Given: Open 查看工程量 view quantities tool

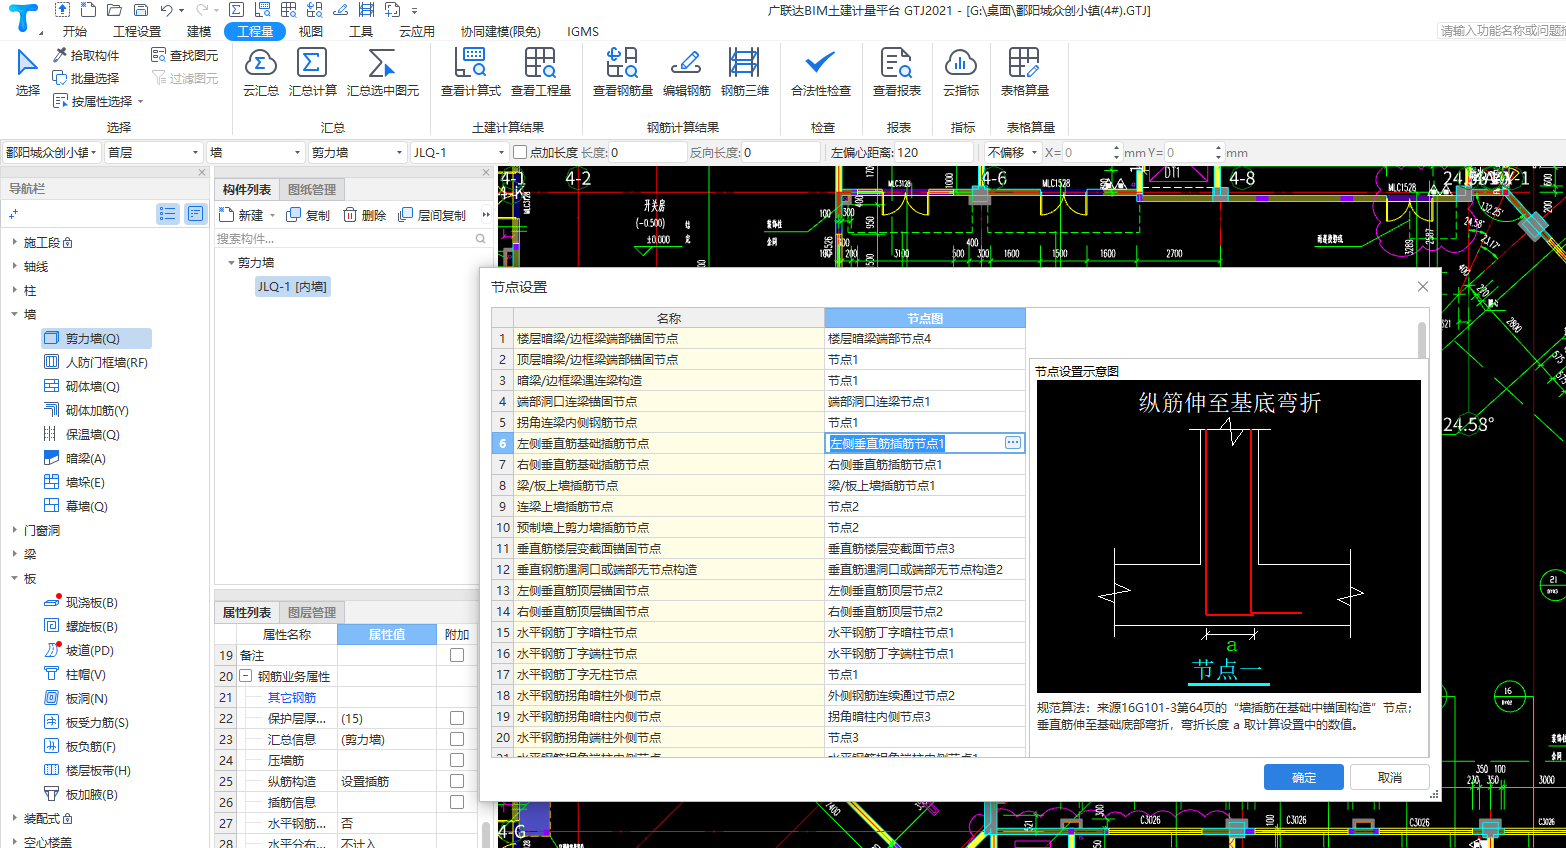Looking at the screenshot, I should [x=540, y=72].
